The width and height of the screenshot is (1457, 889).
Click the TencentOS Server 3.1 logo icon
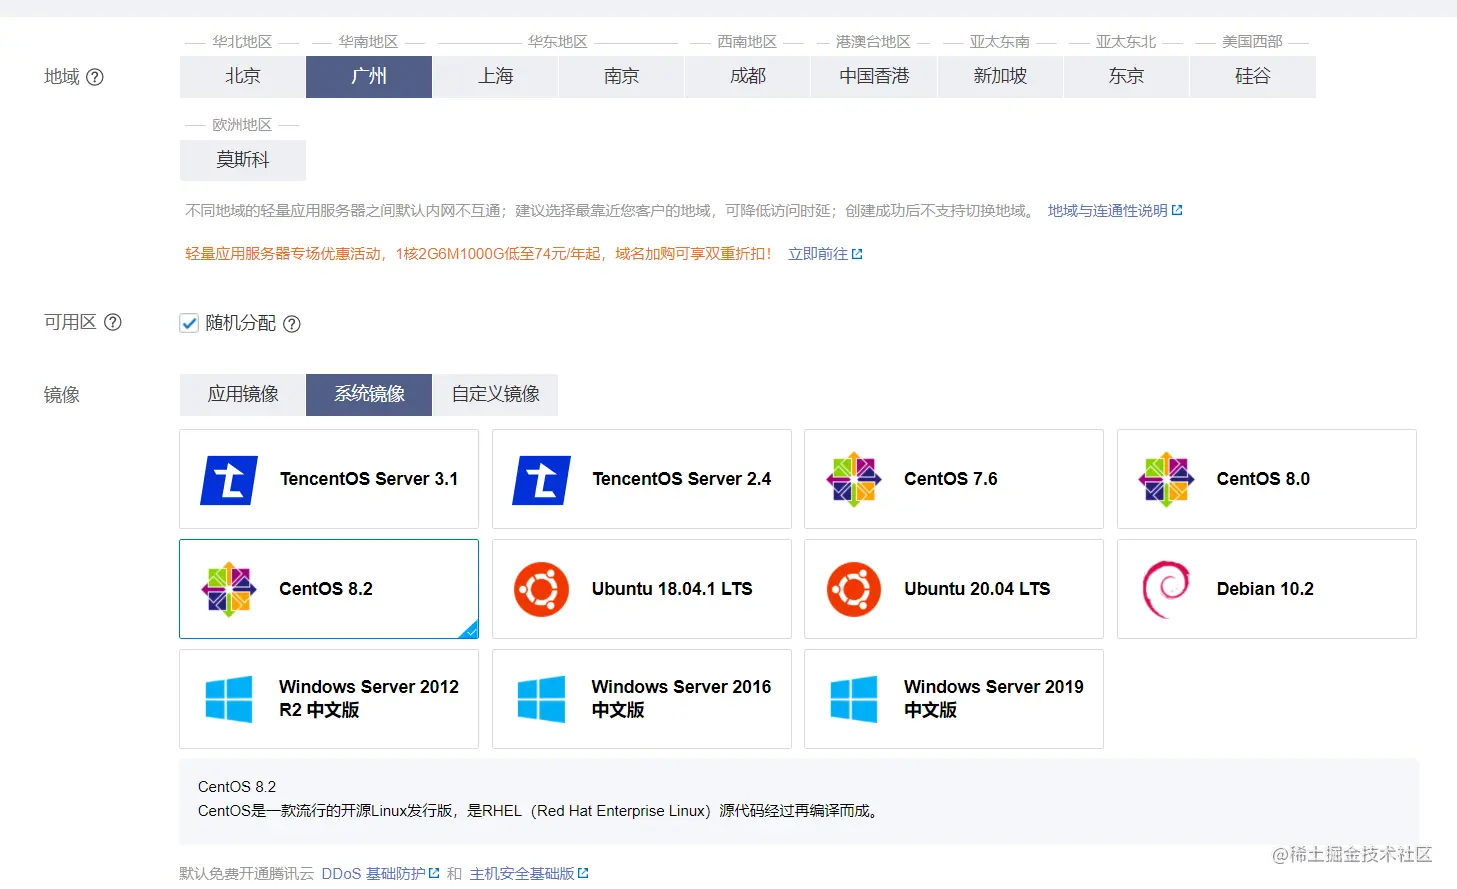tap(230, 480)
